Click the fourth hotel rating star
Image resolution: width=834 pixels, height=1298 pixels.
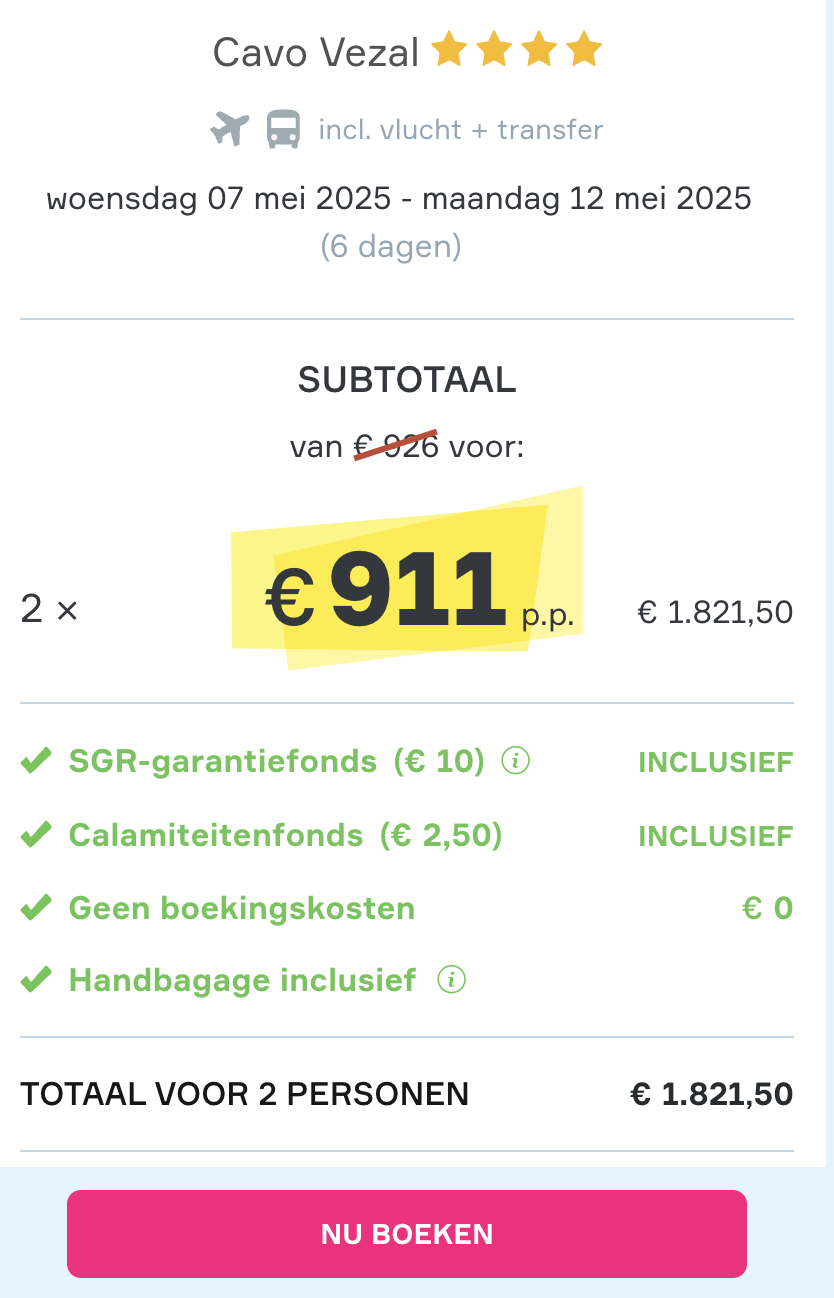tap(583, 50)
